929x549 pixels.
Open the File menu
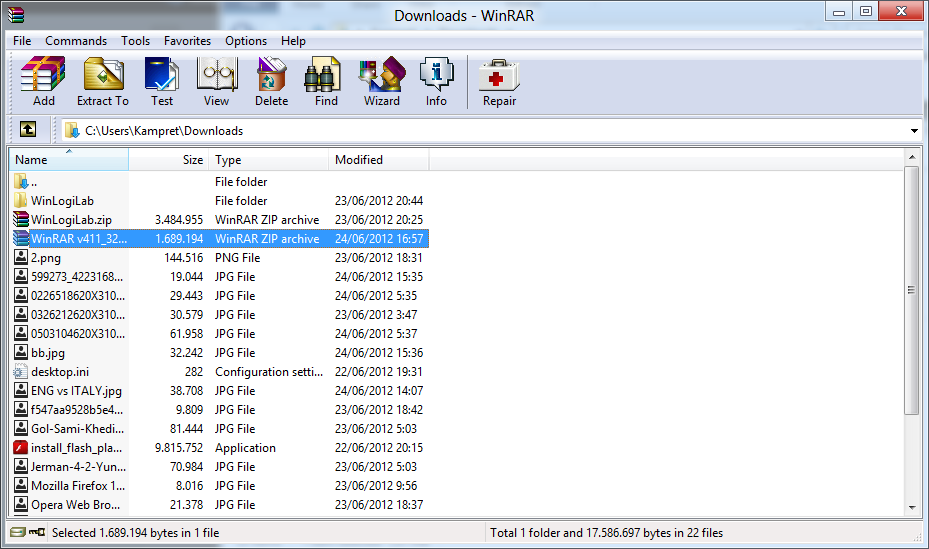click(22, 41)
